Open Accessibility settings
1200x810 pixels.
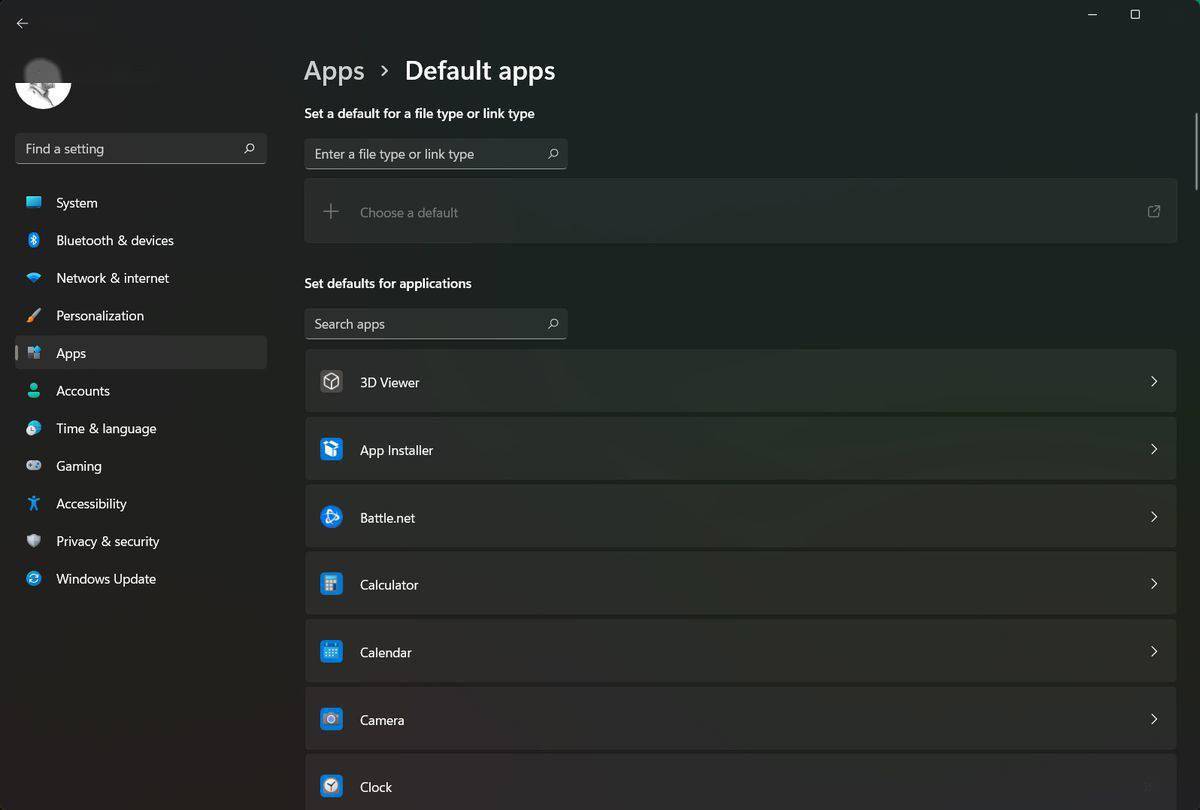[92, 503]
